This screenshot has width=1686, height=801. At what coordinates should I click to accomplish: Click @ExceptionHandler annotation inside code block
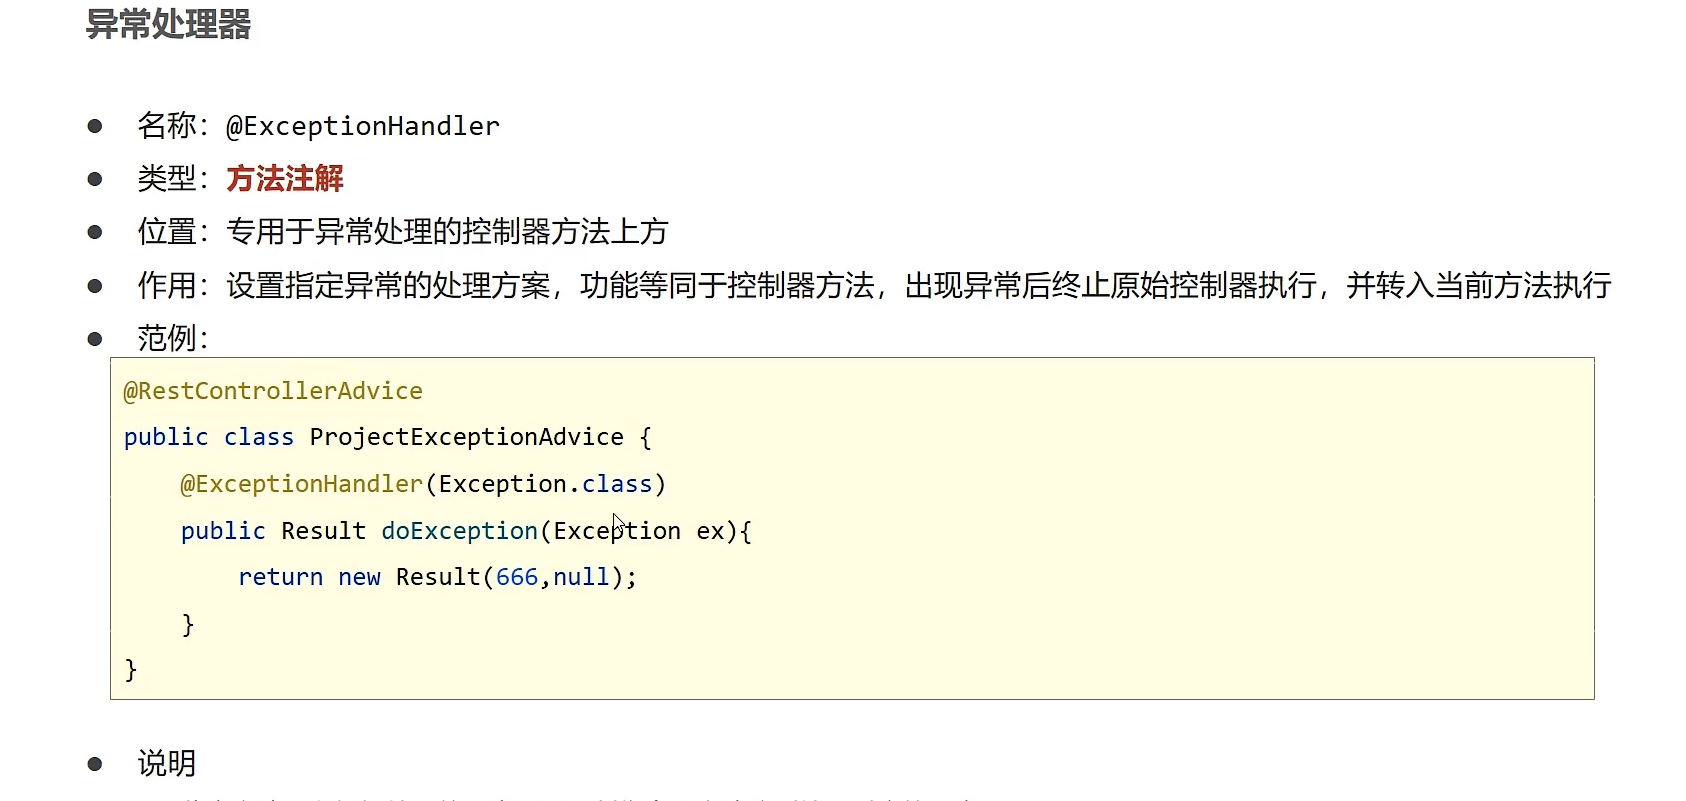pos(302,484)
